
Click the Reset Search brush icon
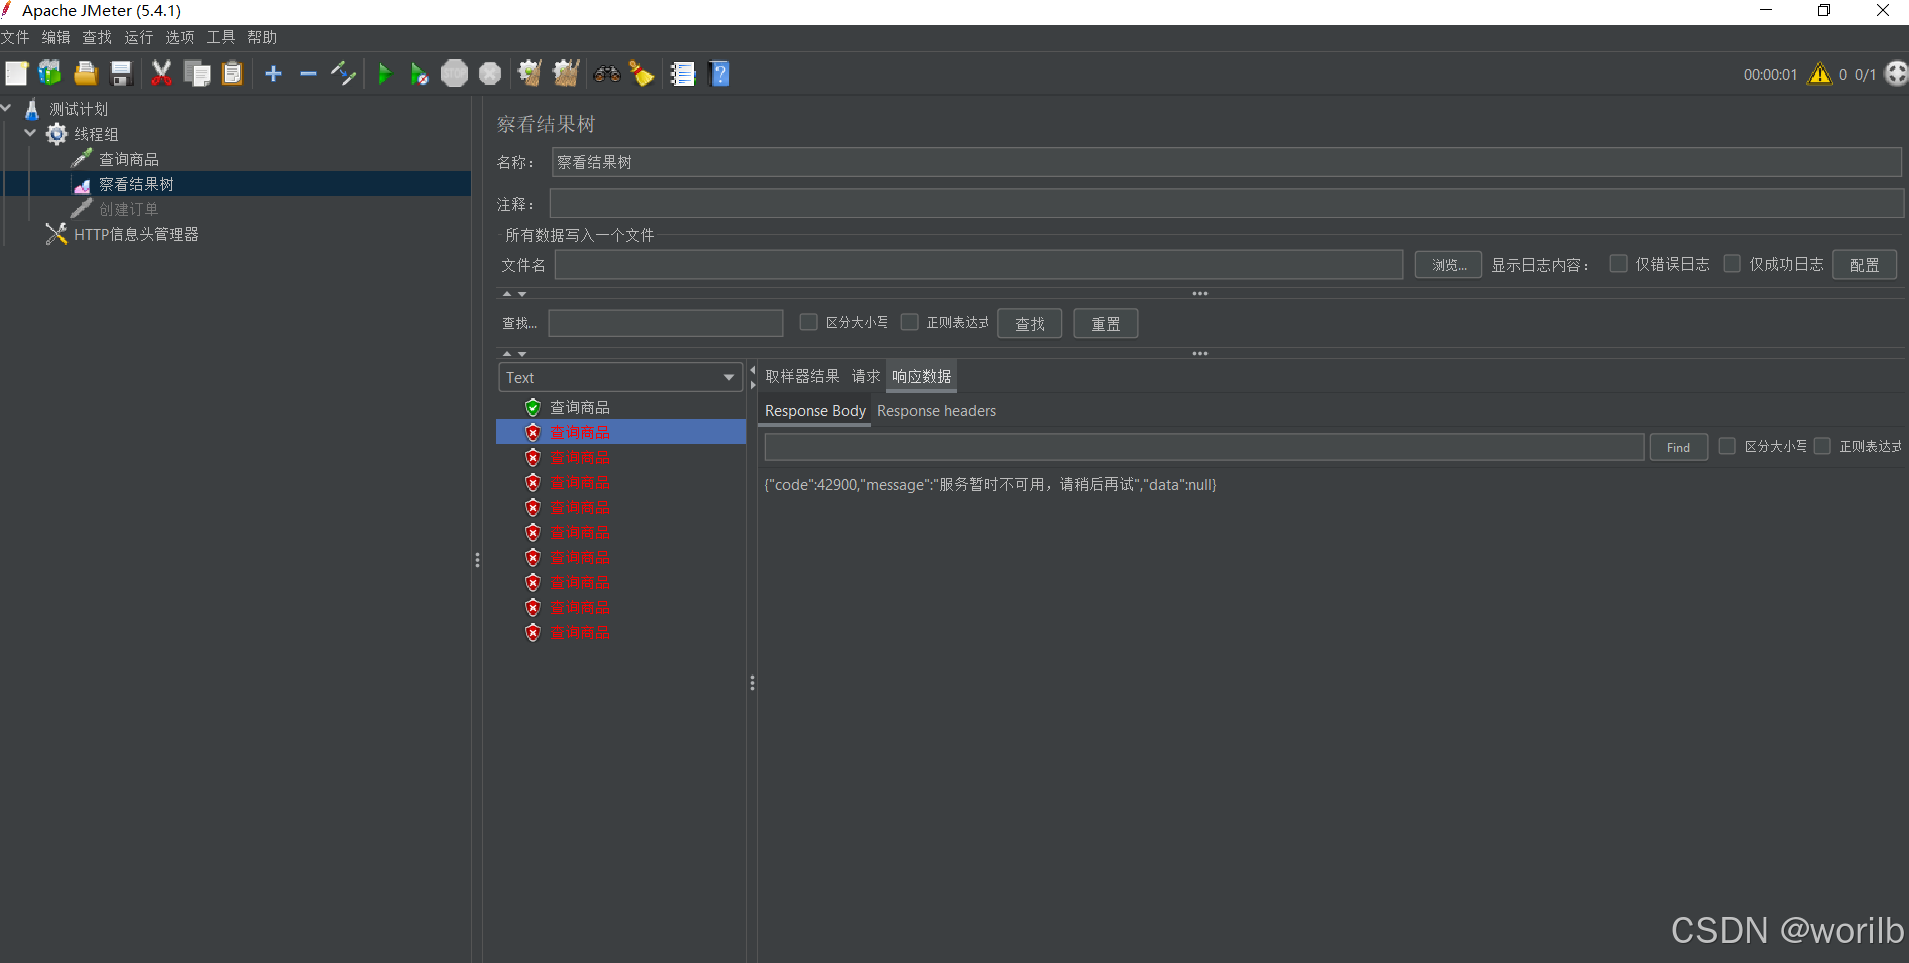point(641,74)
